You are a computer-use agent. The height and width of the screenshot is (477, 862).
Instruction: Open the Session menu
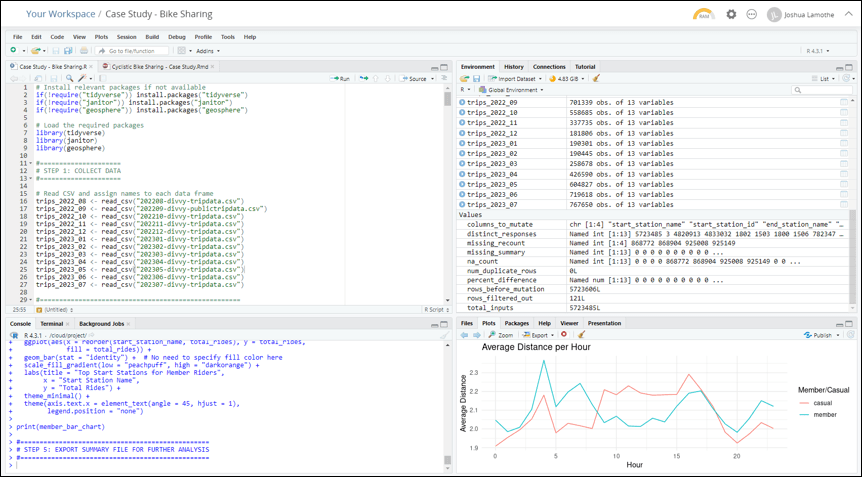(126, 37)
